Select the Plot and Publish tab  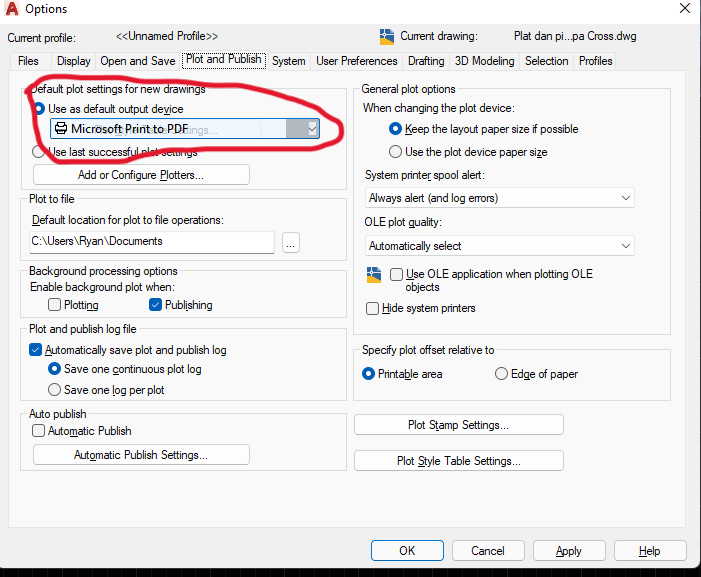(224, 59)
